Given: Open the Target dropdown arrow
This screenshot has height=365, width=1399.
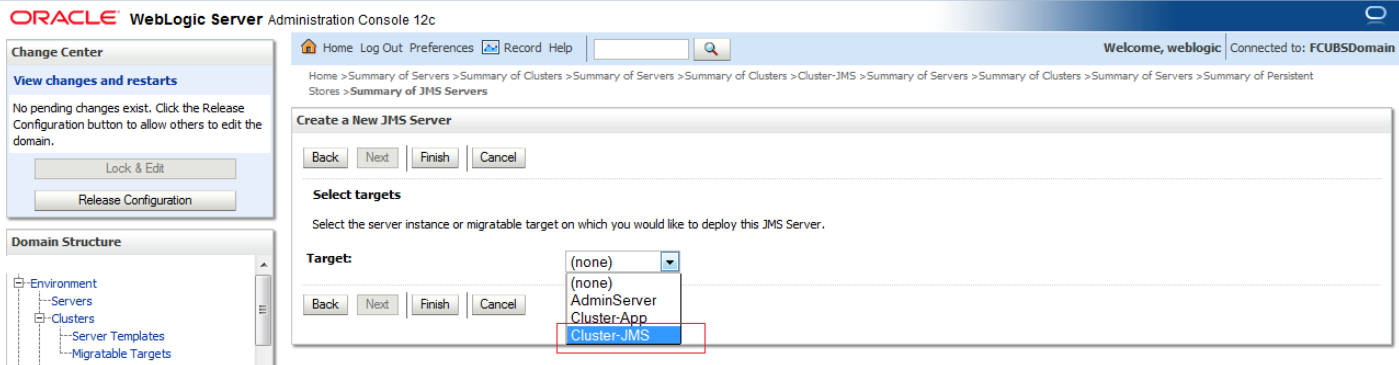Looking at the screenshot, I should pos(670,262).
